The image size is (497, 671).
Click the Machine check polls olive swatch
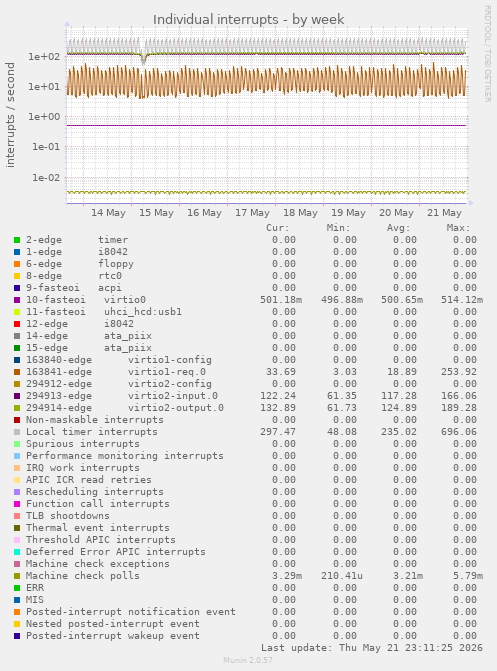pos(17,576)
